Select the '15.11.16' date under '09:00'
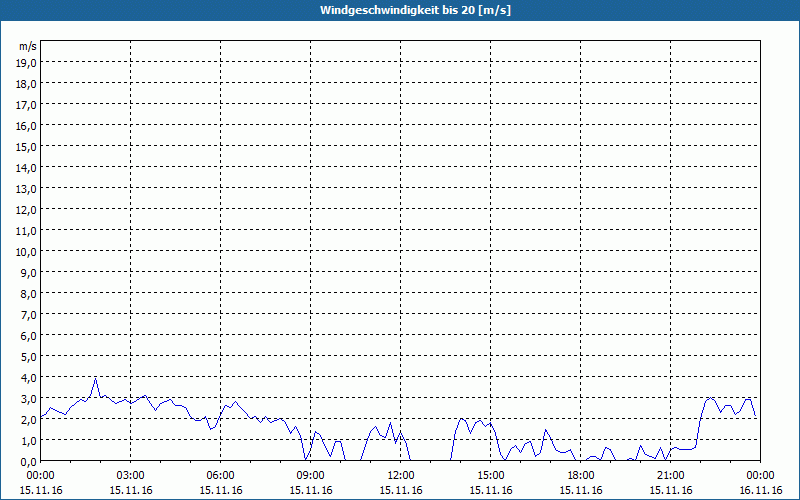Image resolution: width=800 pixels, height=500 pixels. [x=311, y=490]
